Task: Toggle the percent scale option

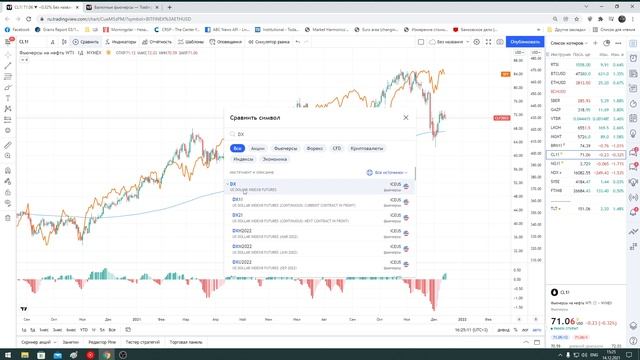Action: 516,330
